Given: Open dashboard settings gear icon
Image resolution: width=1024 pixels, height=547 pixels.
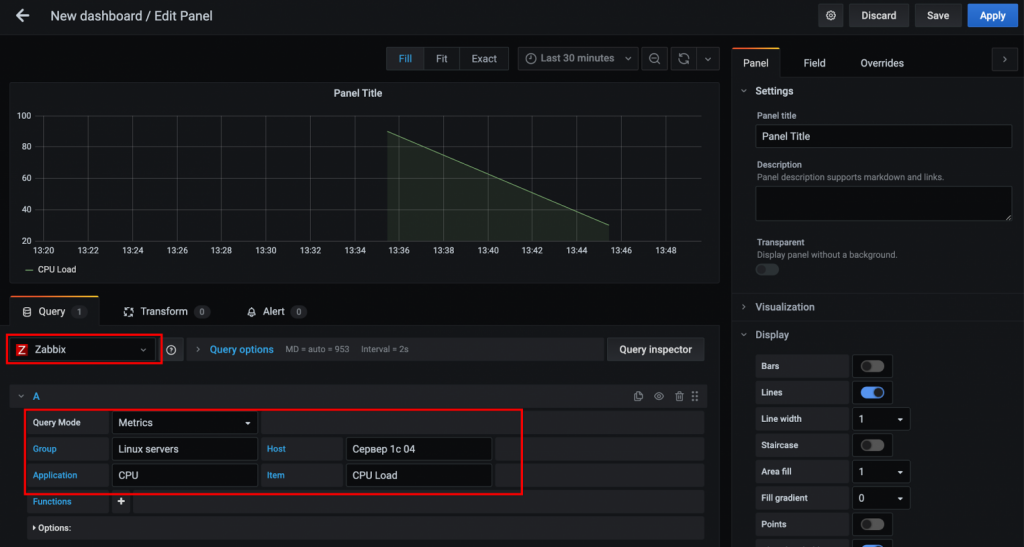Looking at the screenshot, I should click(x=830, y=16).
